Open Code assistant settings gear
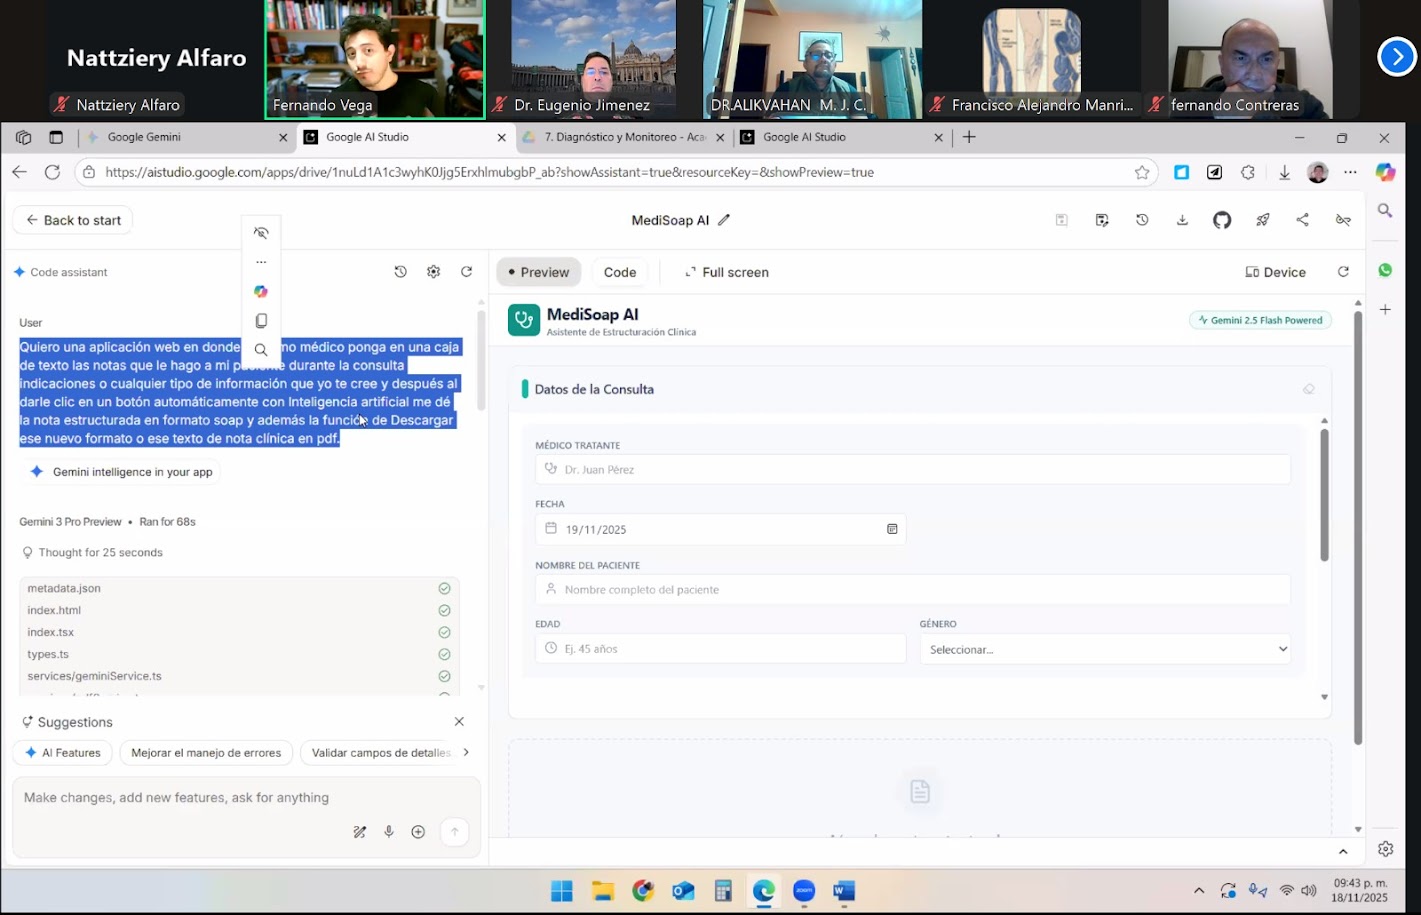 pos(433,272)
